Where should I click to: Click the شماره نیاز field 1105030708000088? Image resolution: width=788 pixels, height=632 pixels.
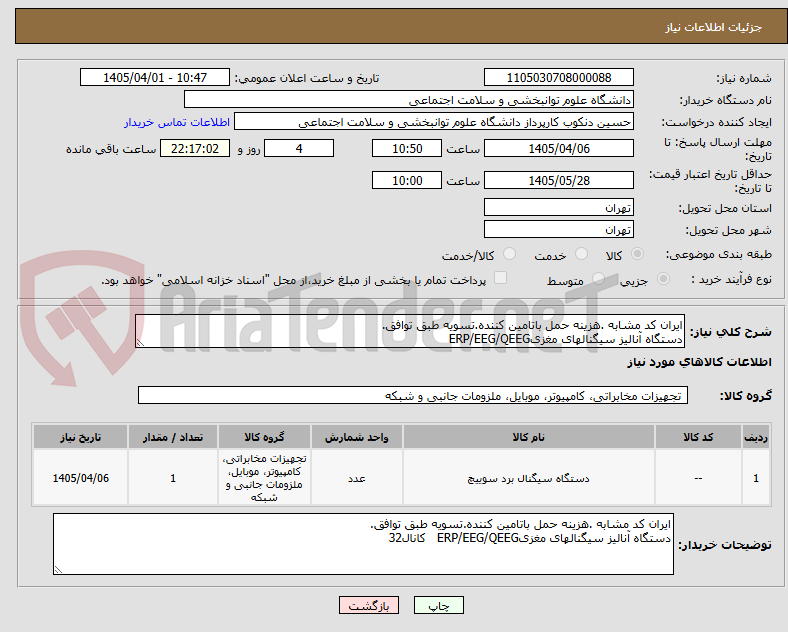click(x=559, y=77)
